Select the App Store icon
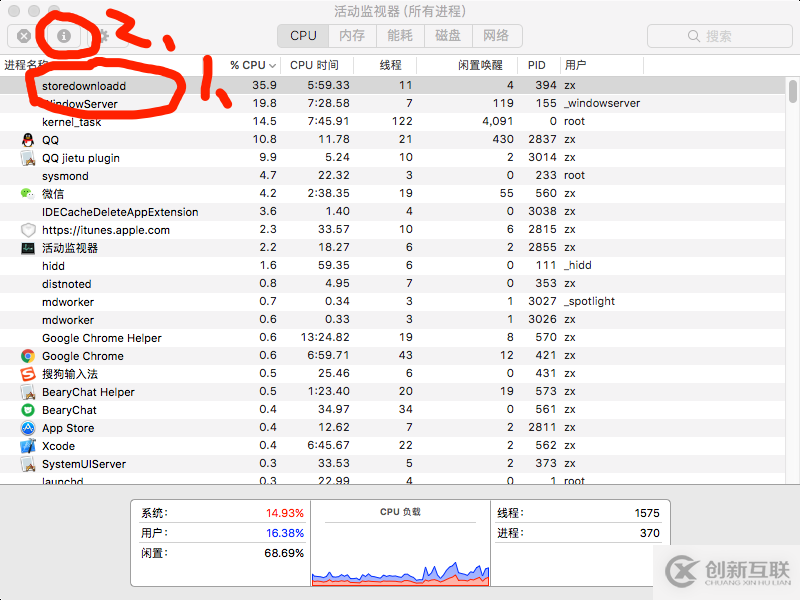Image resolution: width=800 pixels, height=600 pixels. point(28,428)
